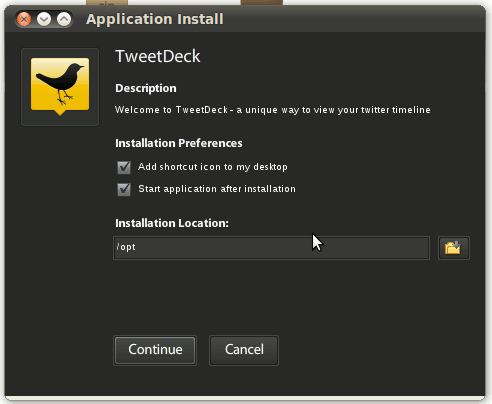This screenshot has width=492, height=404.
Task: Minimize the Application Install window
Action: point(44,19)
